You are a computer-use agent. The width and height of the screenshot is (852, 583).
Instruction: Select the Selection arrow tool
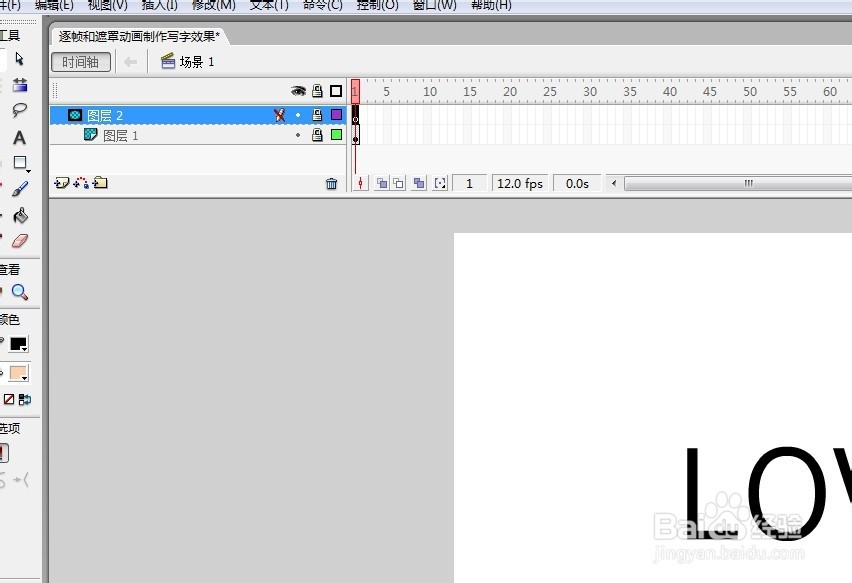[18, 60]
